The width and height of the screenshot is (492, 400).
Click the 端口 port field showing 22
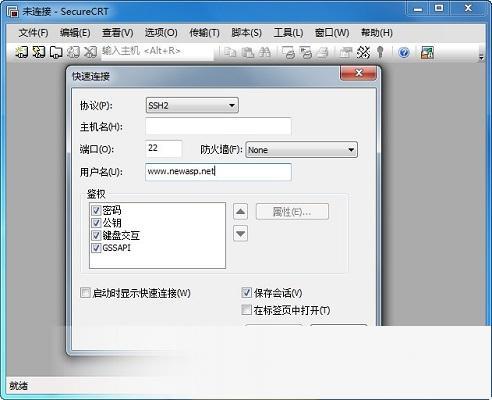164,149
